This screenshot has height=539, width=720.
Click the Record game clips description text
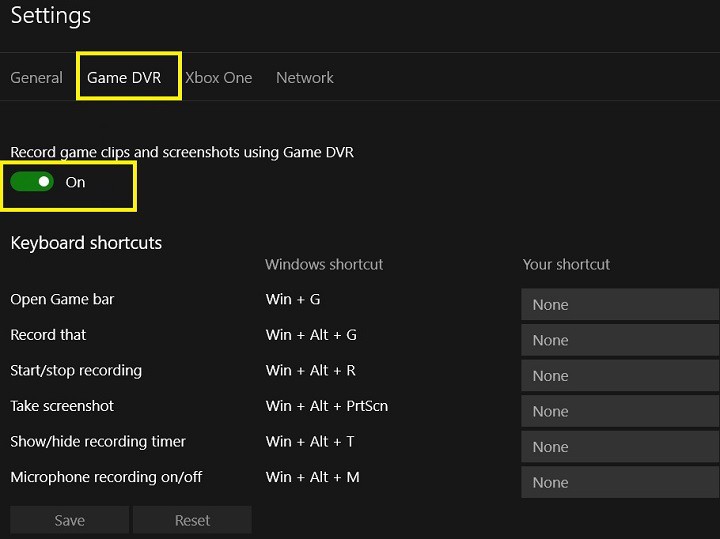click(182, 152)
